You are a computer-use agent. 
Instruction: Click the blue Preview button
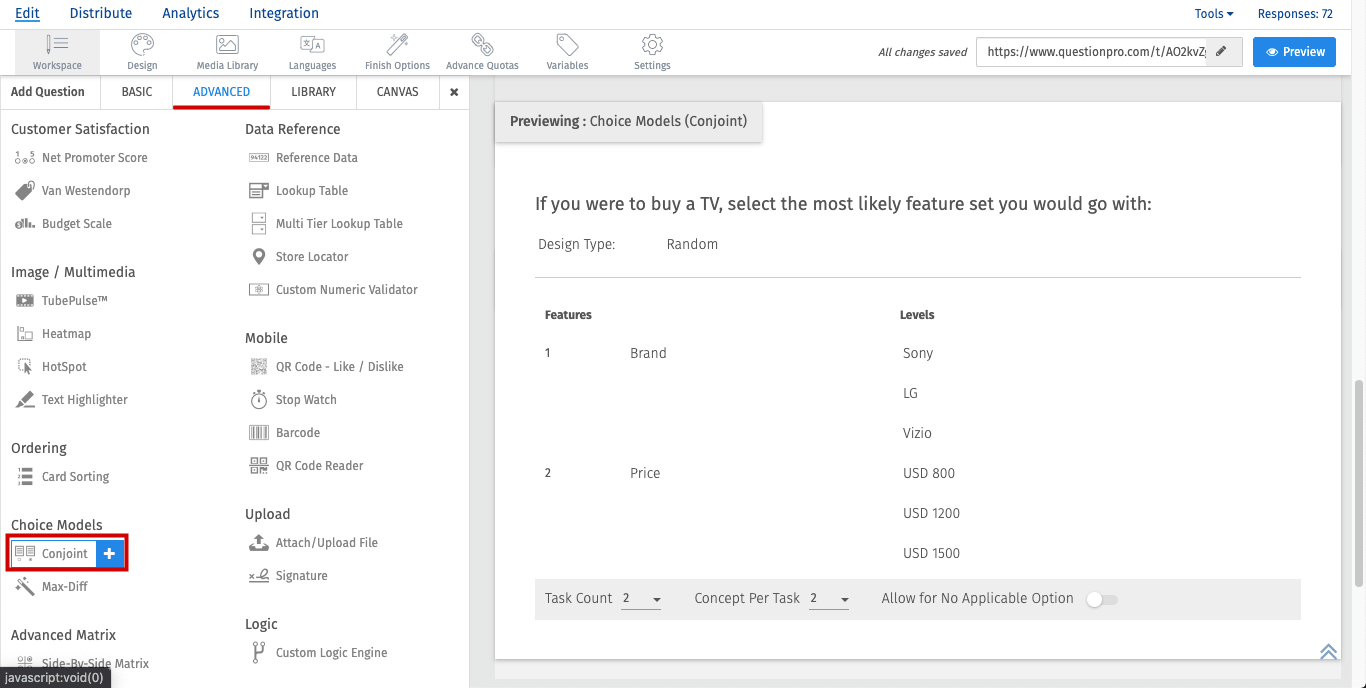[x=1294, y=52]
